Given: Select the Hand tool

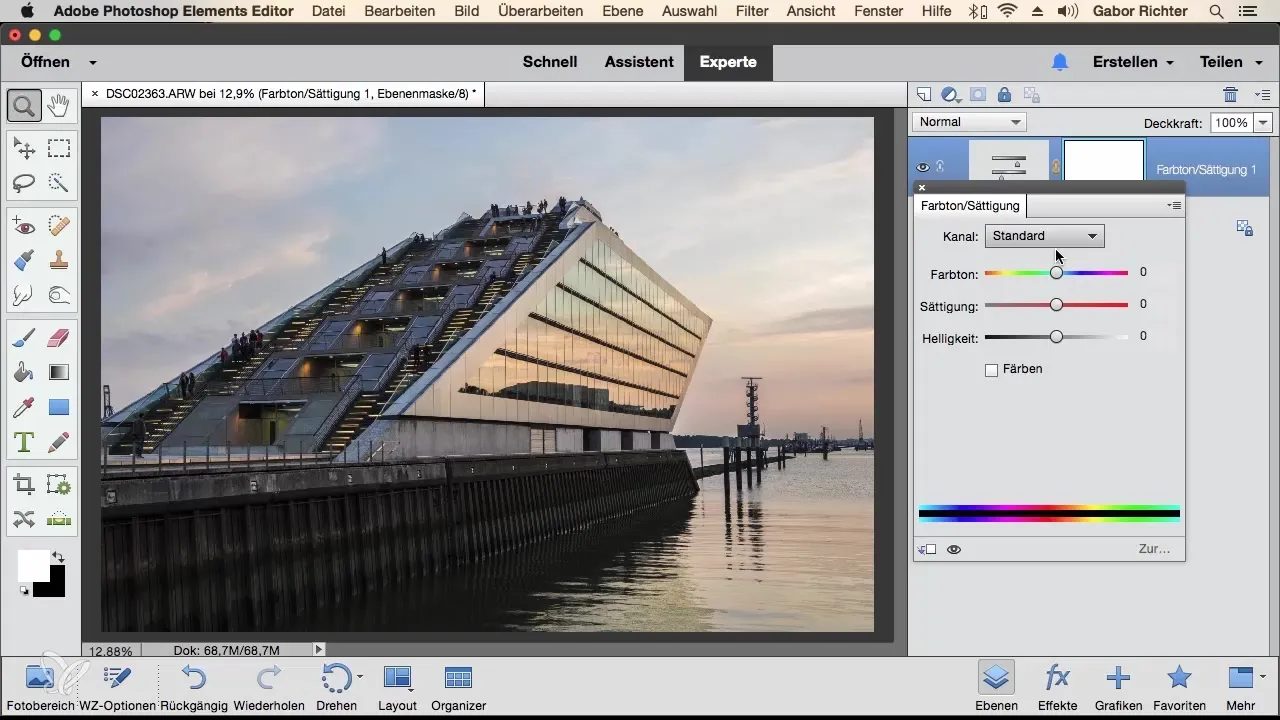Looking at the screenshot, I should click(59, 105).
